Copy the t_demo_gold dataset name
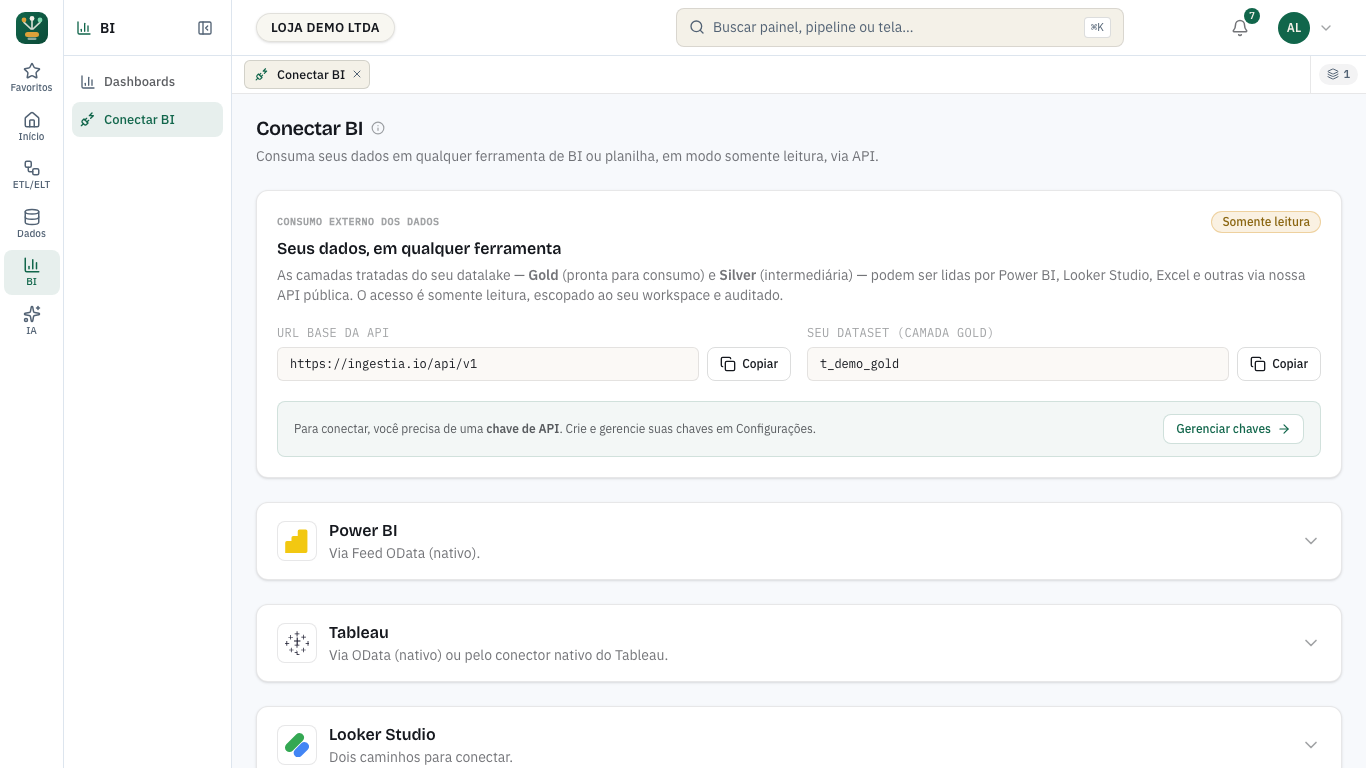The image size is (1366, 768). (1279, 364)
